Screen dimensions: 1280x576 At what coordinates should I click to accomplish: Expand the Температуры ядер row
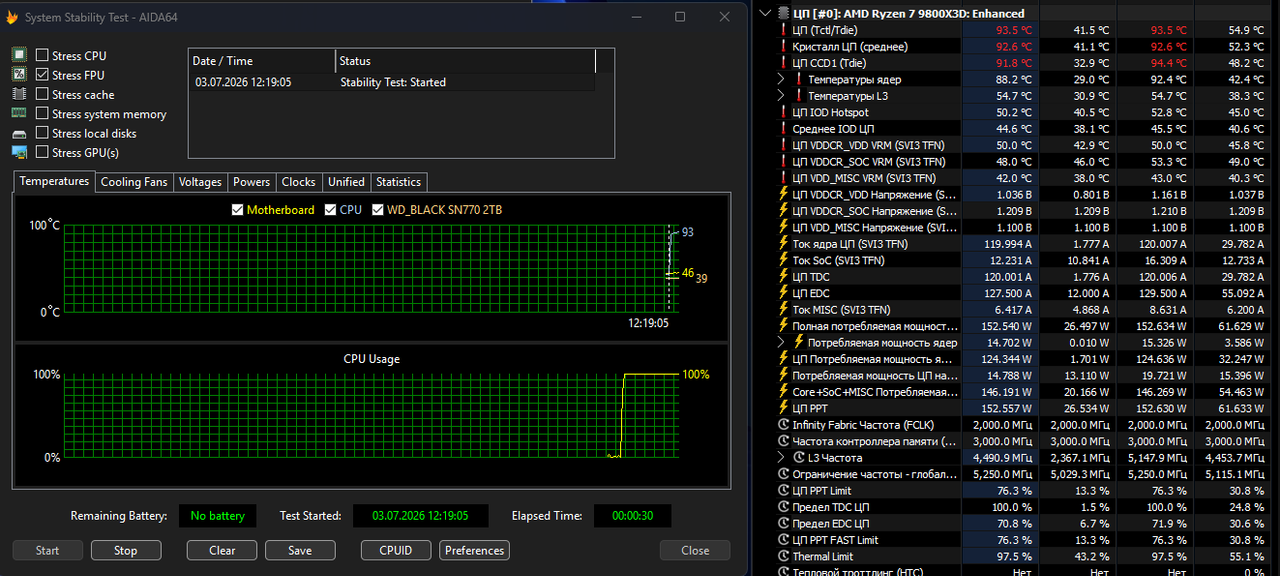(x=782, y=79)
